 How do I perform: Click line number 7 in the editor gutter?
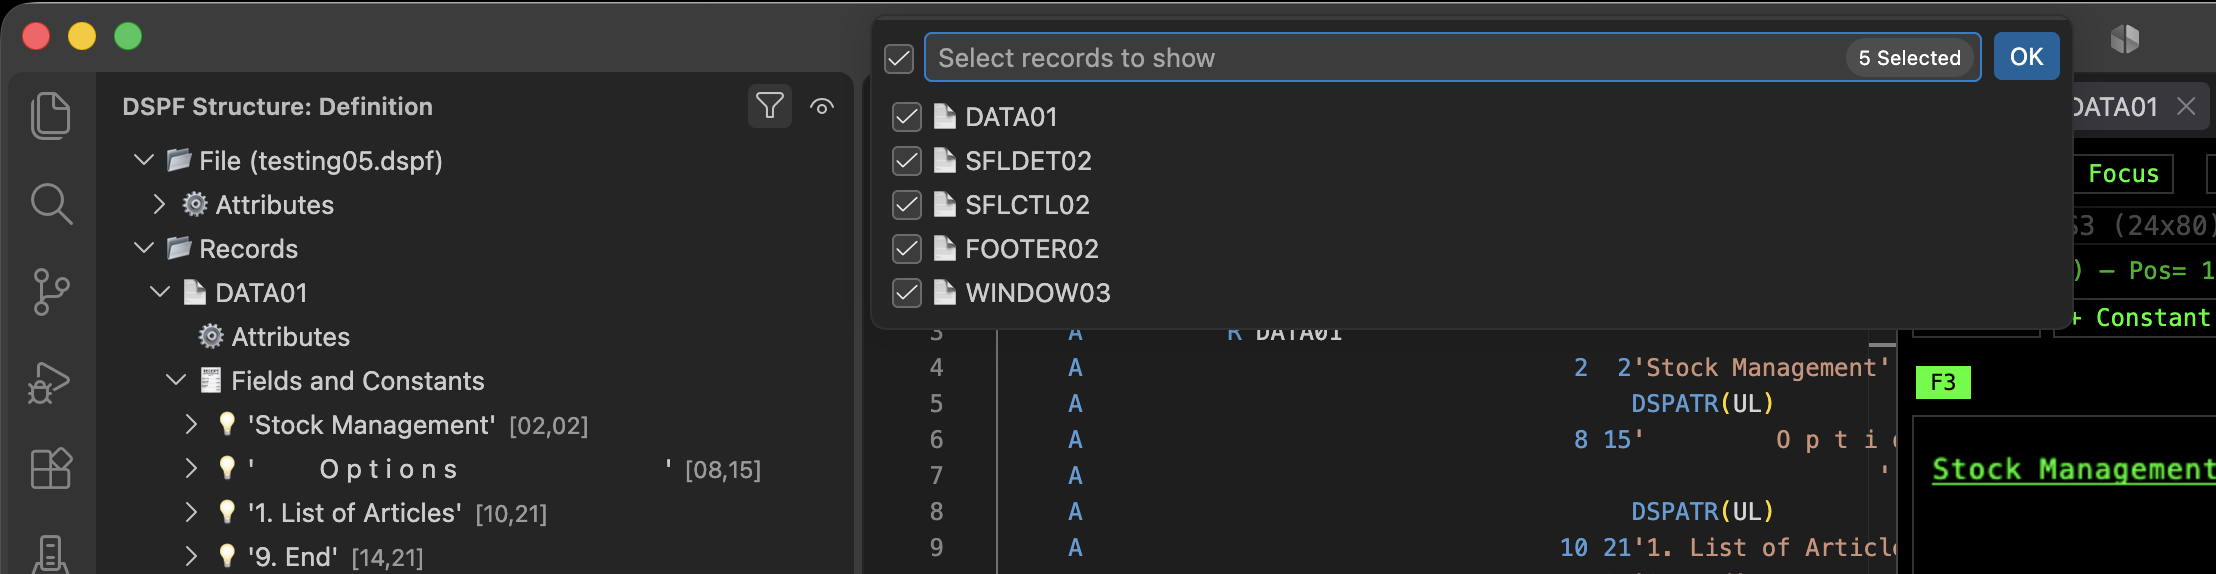[x=936, y=475]
